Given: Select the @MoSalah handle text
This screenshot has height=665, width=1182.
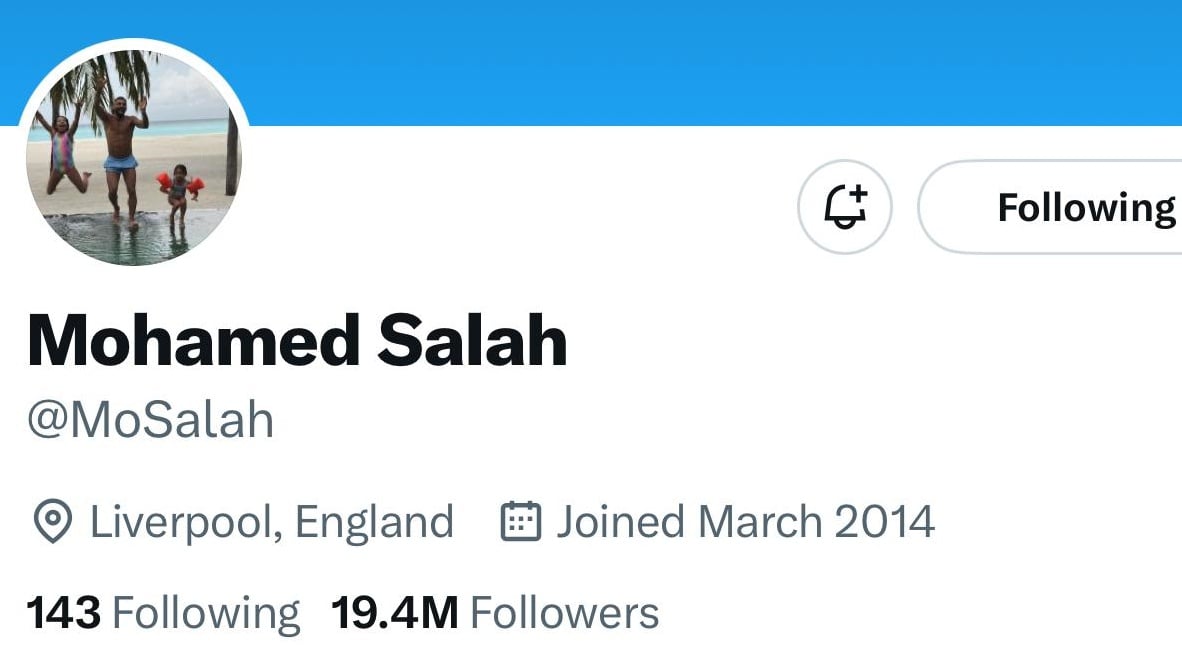Looking at the screenshot, I should (x=150, y=420).
